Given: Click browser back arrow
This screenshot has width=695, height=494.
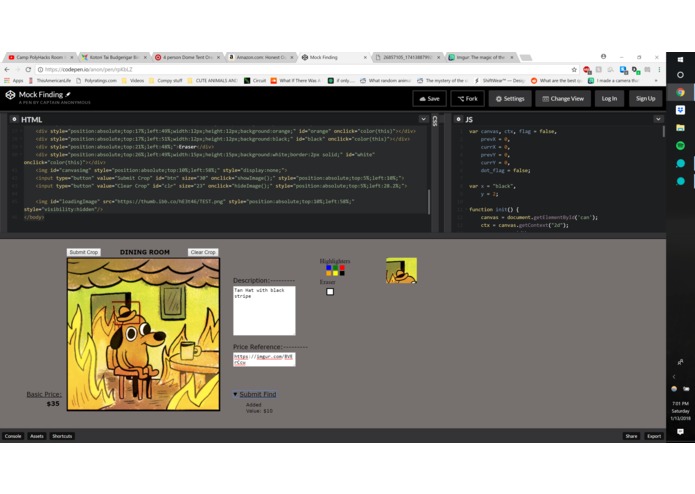Looking at the screenshot, I should 7,70.
